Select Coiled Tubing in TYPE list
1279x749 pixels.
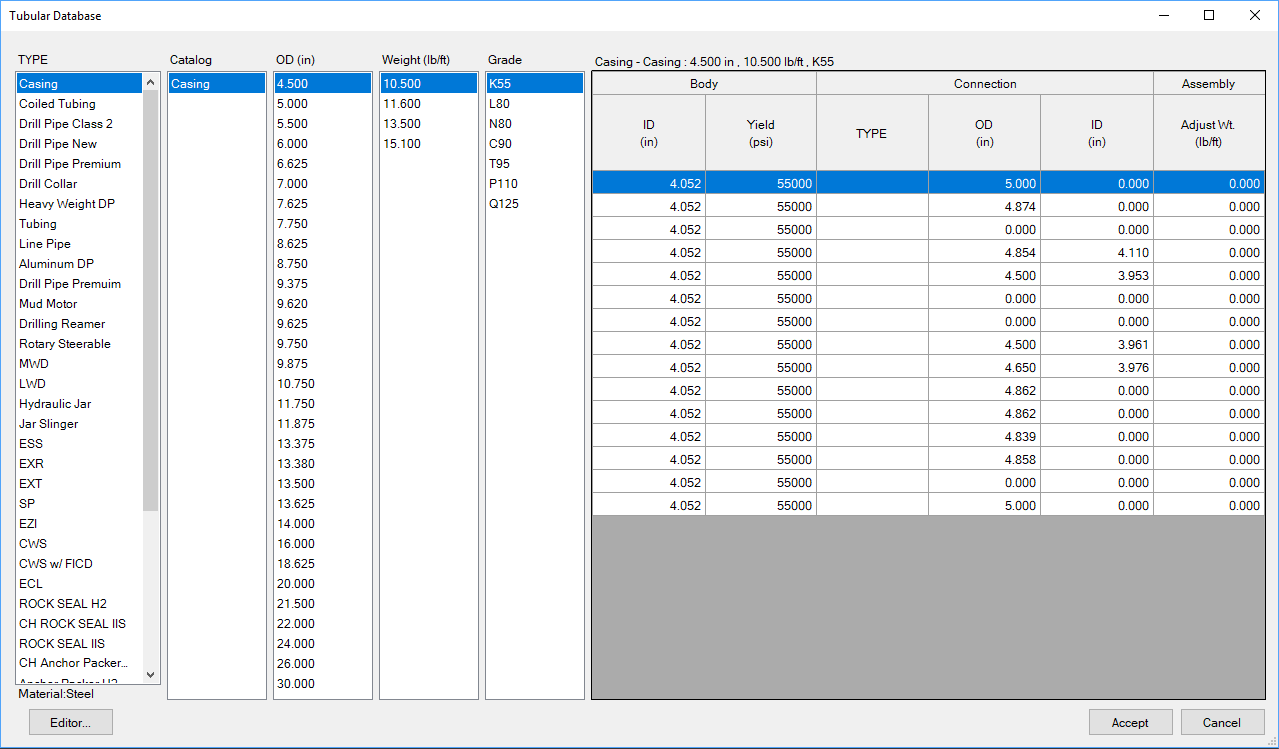tap(57, 104)
